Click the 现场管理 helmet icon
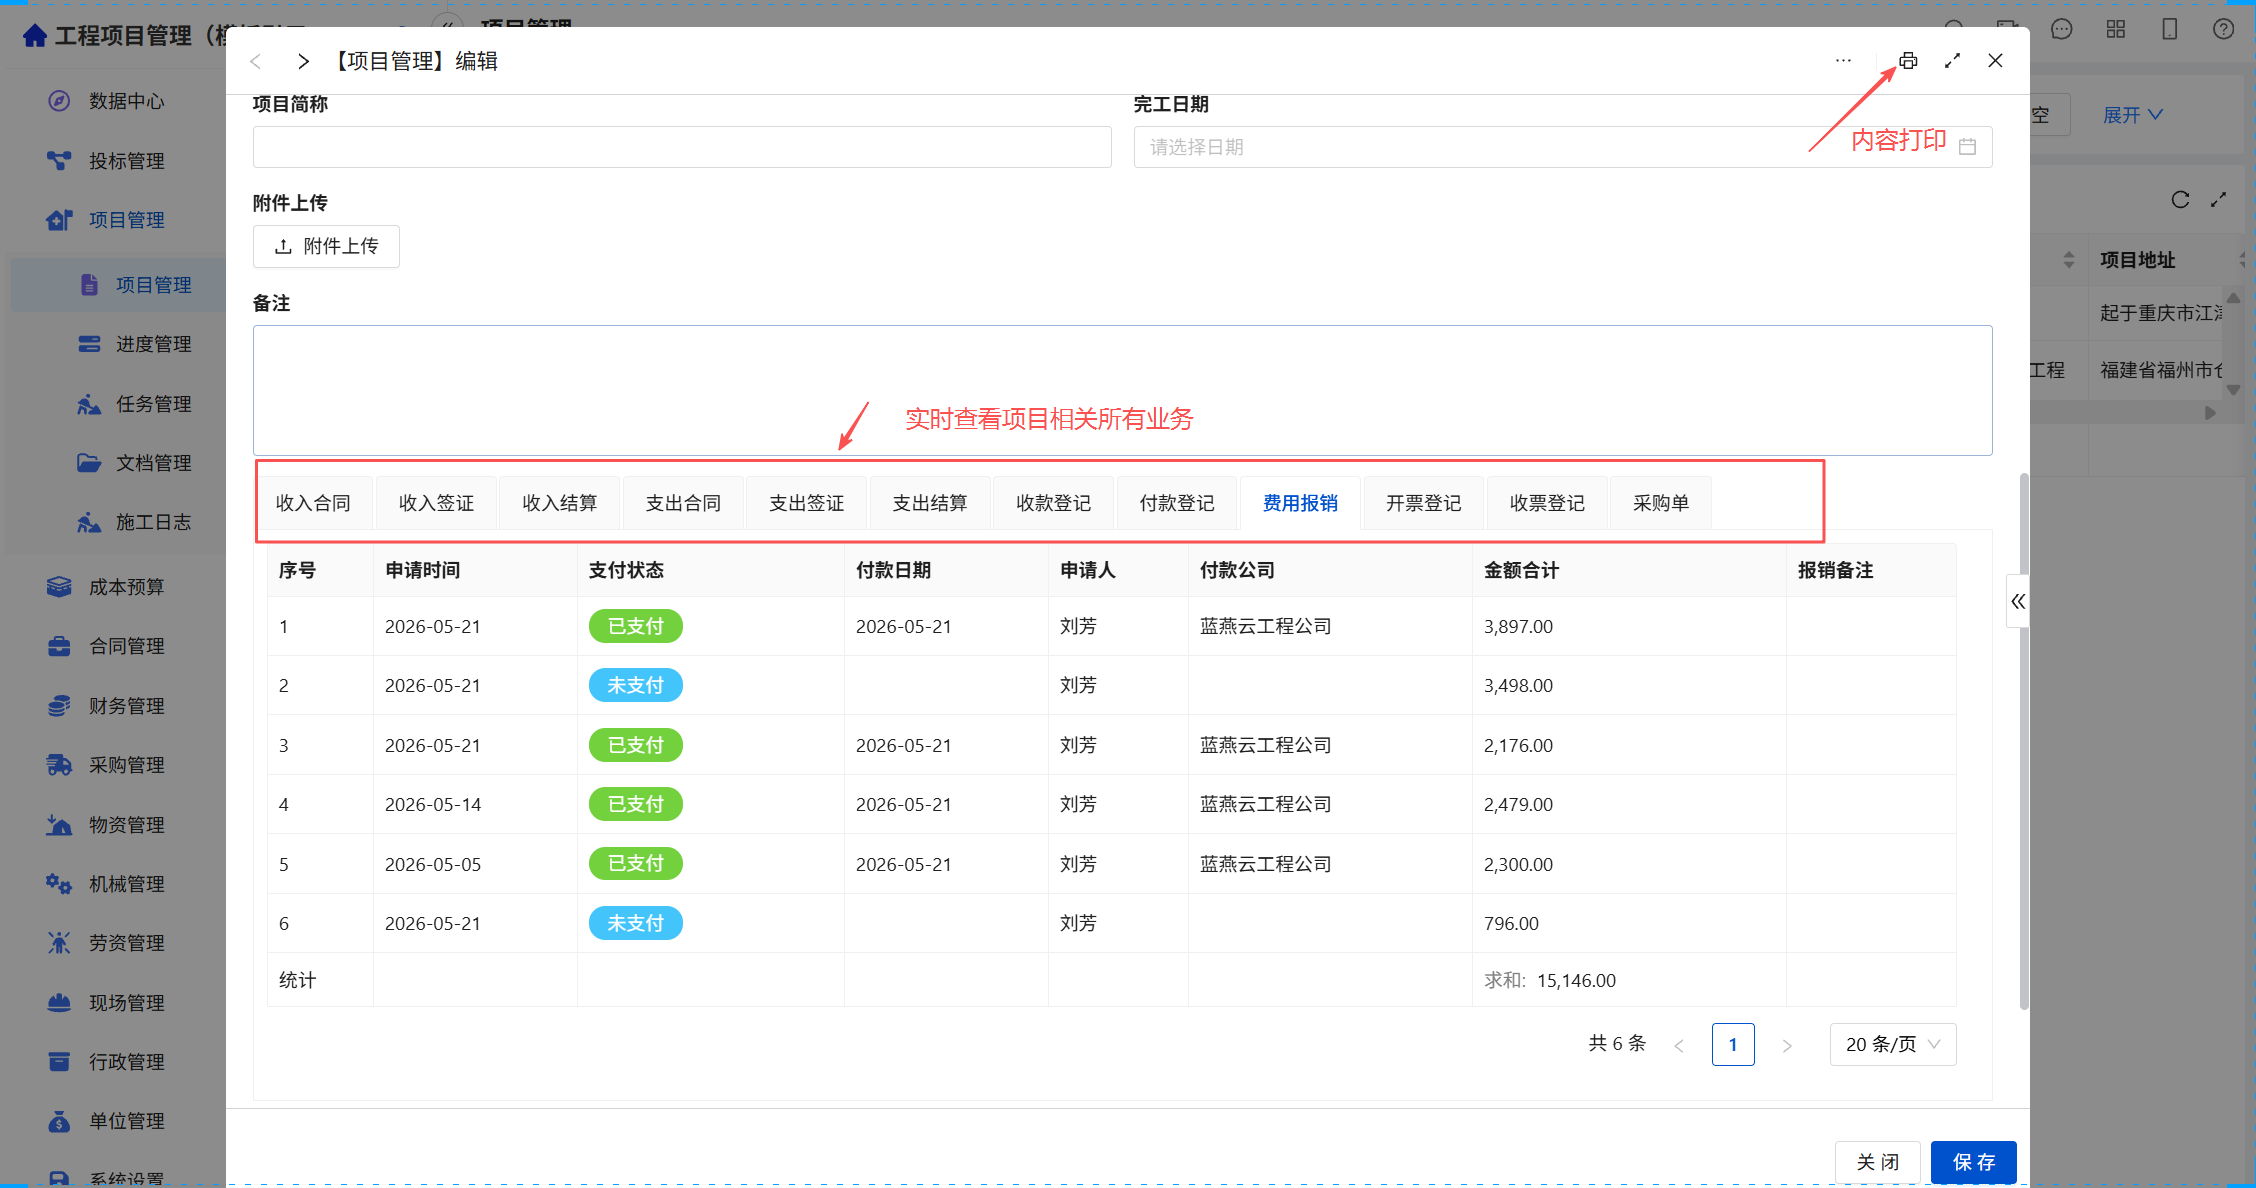 pos(59,1002)
